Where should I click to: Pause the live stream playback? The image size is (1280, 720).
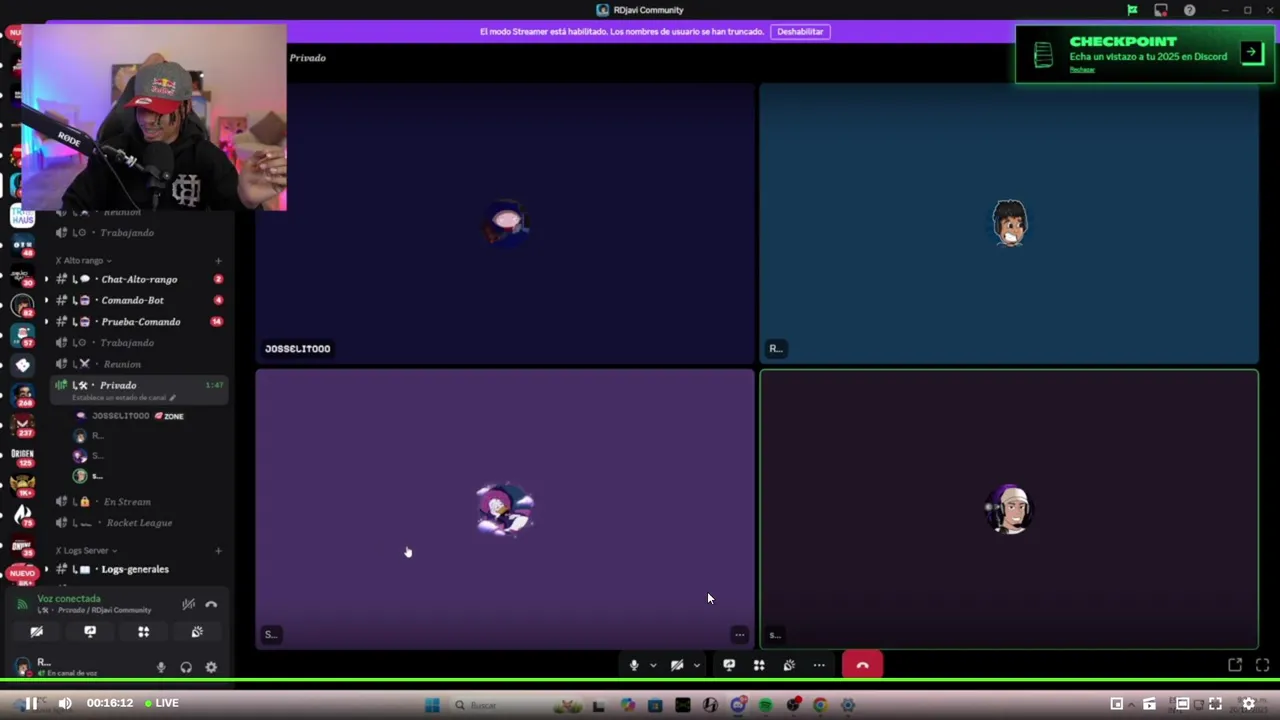[31, 703]
